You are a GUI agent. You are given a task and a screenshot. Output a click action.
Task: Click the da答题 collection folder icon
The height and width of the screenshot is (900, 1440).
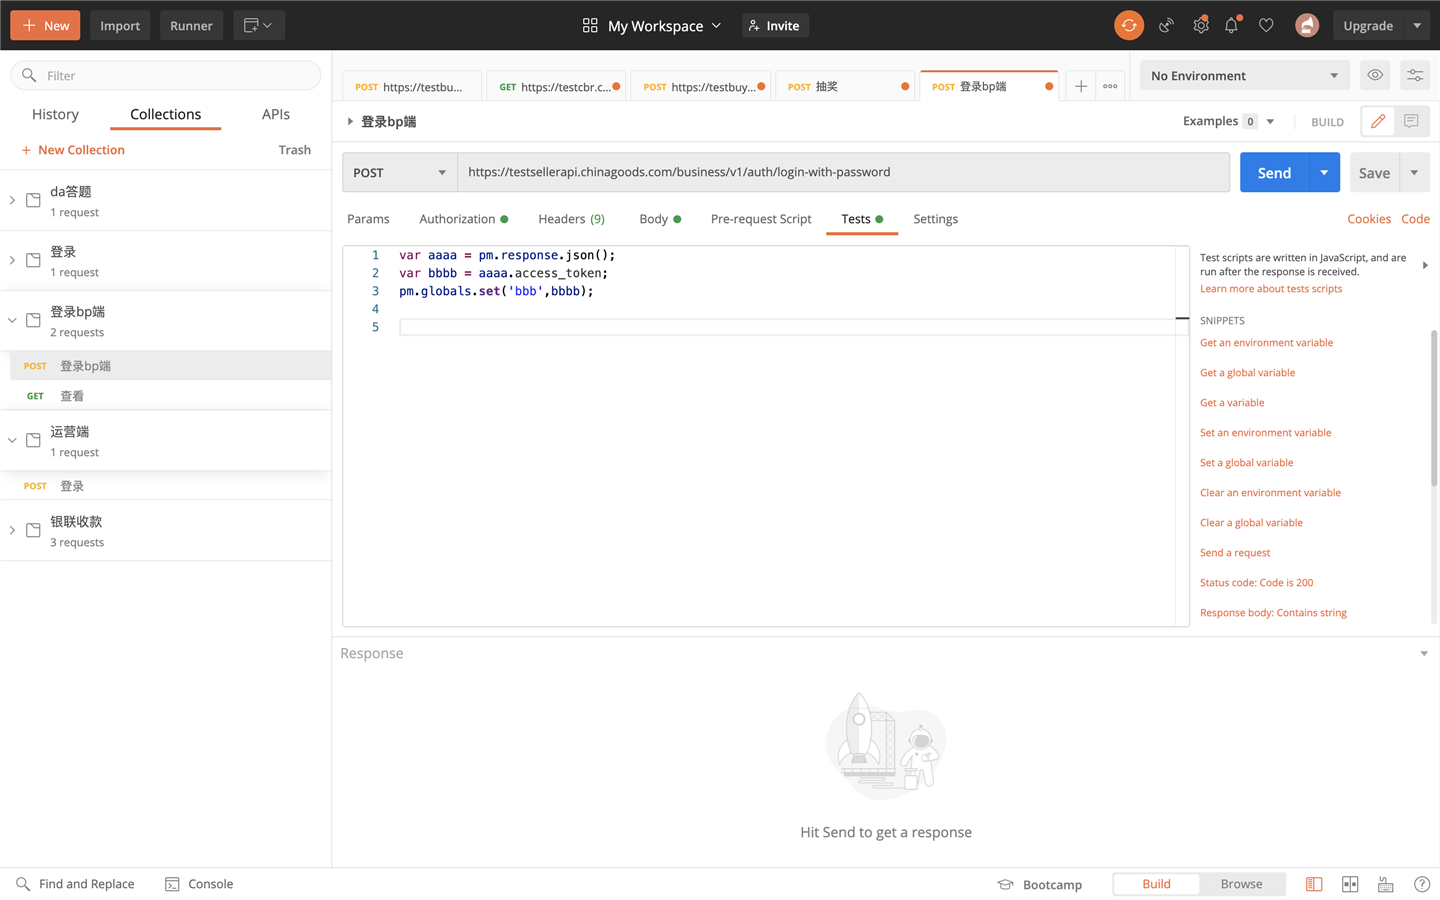point(33,200)
